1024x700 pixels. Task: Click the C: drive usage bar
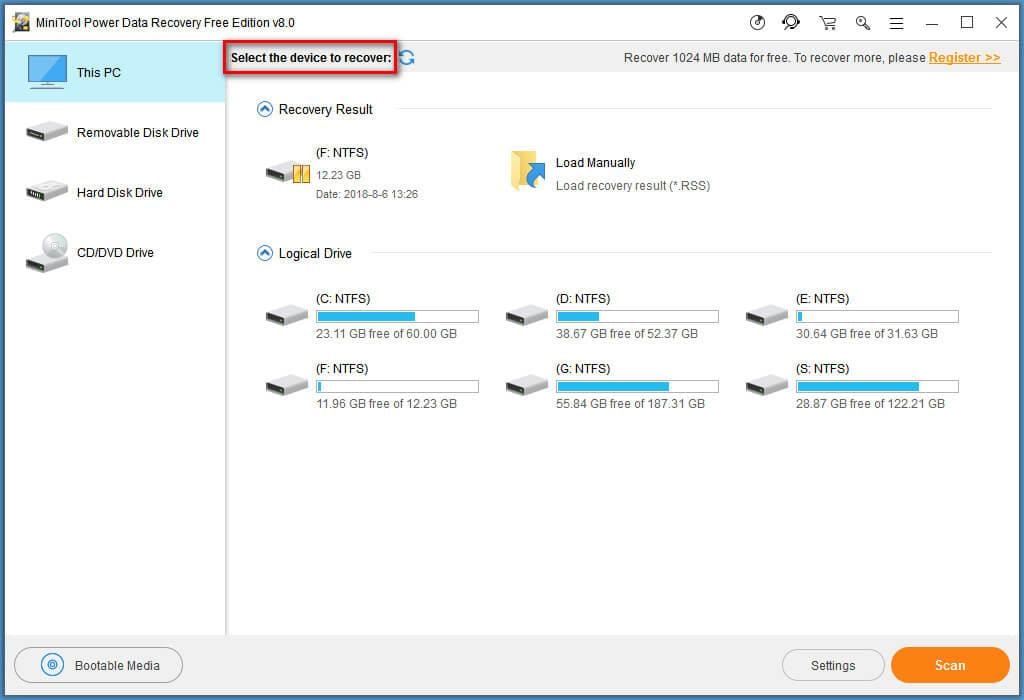point(397,316)
